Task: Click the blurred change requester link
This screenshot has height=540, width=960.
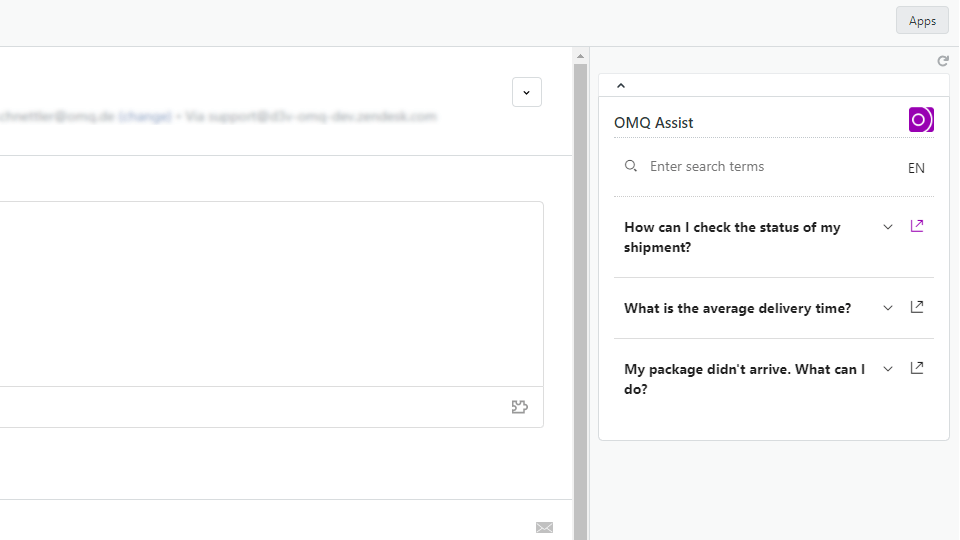Action: pyautogui.click(x=145, y=116)
